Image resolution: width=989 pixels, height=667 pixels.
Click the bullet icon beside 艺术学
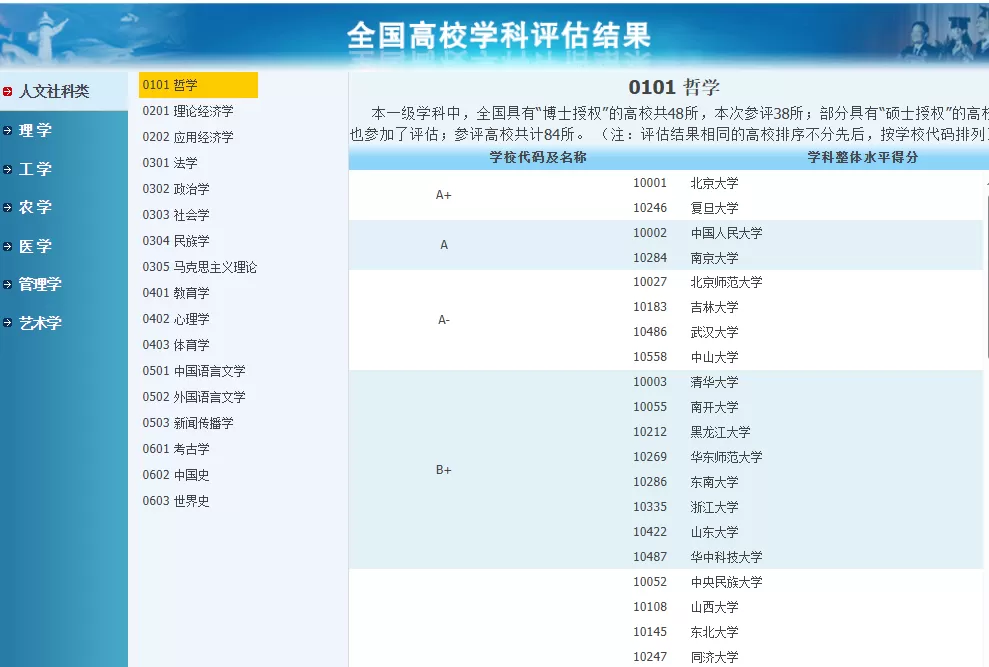[8, 323]
